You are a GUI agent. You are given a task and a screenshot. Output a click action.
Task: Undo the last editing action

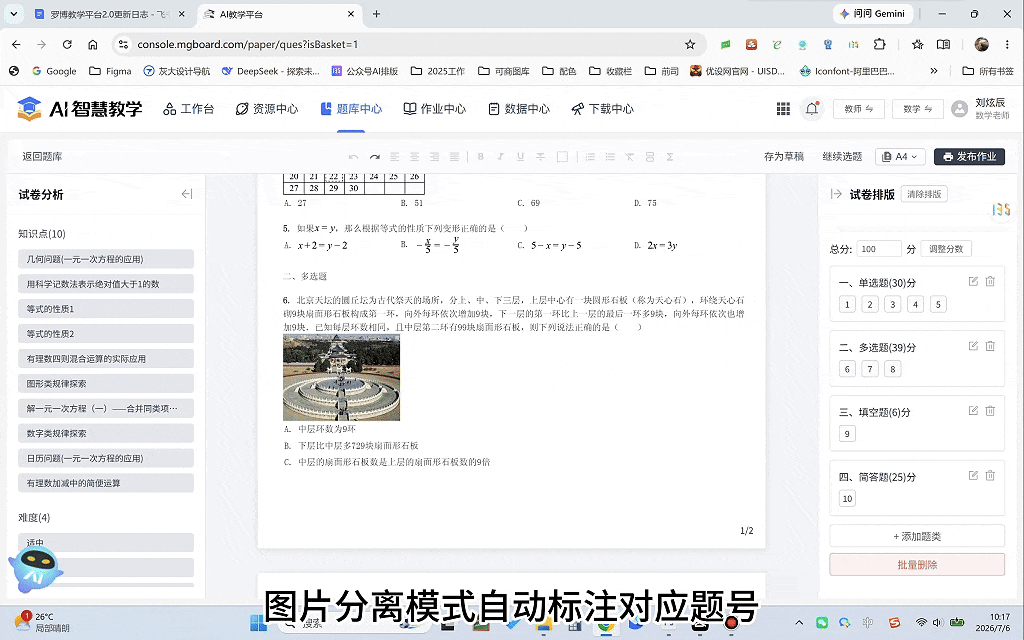(353, 157)
